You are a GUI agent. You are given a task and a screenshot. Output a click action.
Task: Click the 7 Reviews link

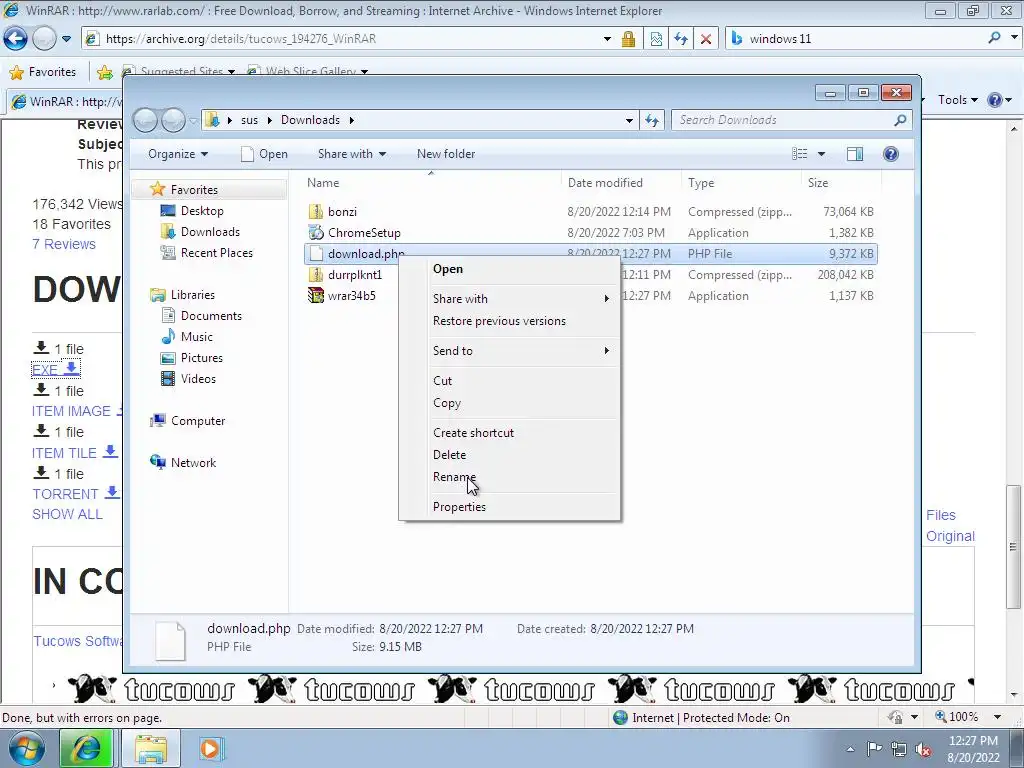[64, 244]
